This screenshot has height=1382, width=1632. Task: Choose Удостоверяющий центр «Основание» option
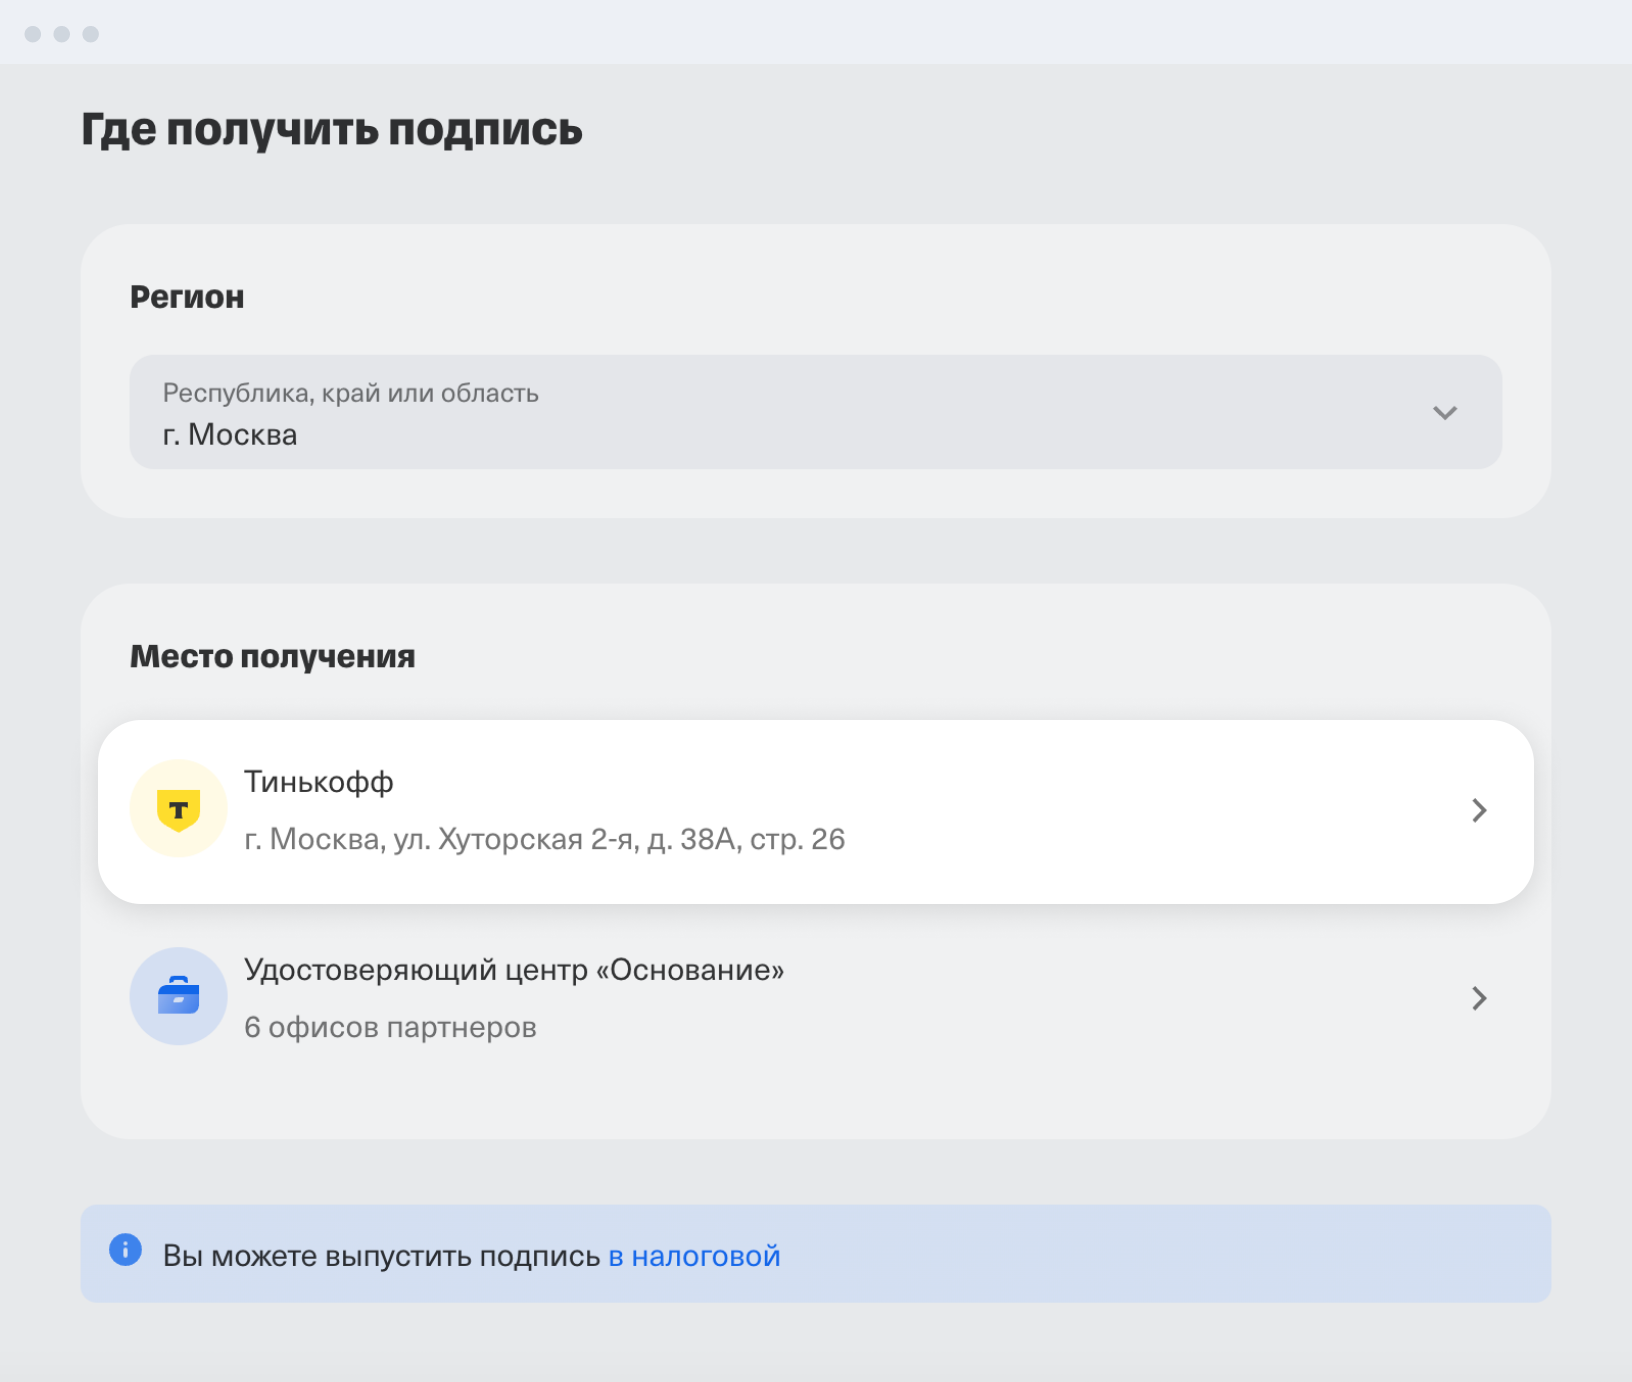[815, 998]
